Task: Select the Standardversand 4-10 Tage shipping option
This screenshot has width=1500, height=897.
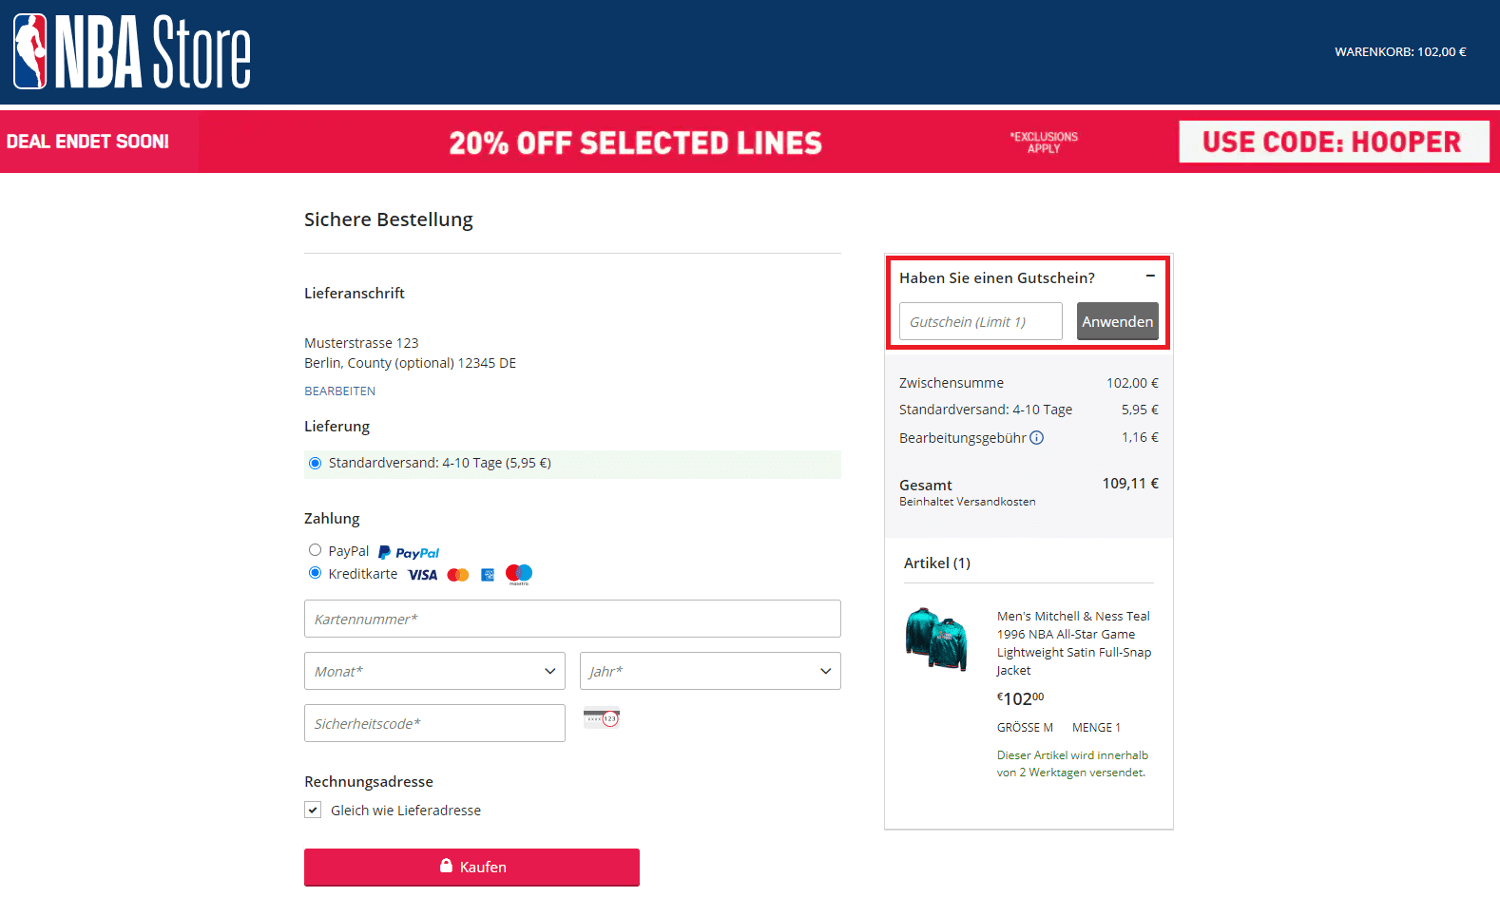Action: 315,462
